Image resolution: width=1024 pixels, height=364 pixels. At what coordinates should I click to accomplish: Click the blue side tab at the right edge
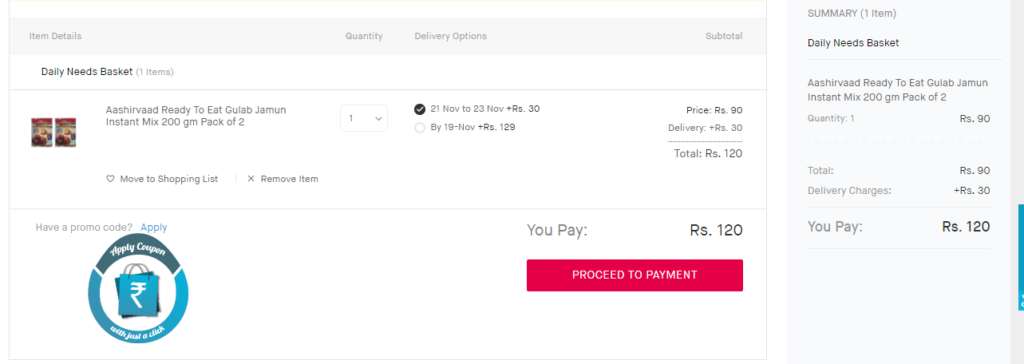point(1020,257)
